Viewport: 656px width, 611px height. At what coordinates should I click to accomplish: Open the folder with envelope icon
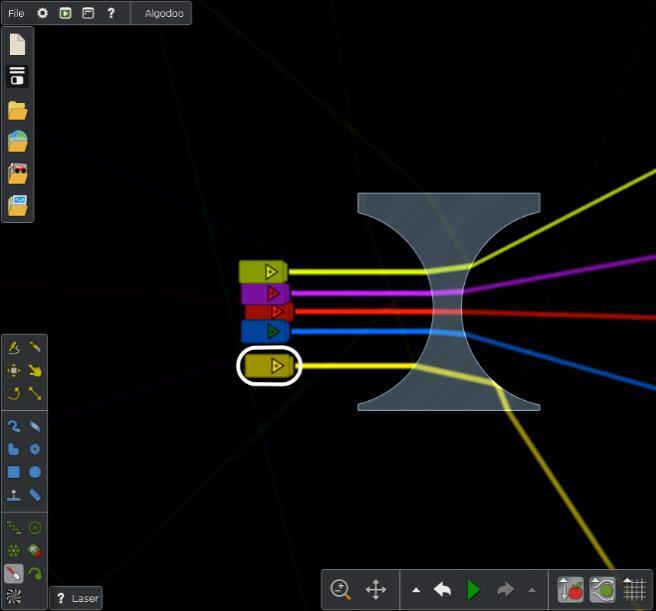[18, 205]
